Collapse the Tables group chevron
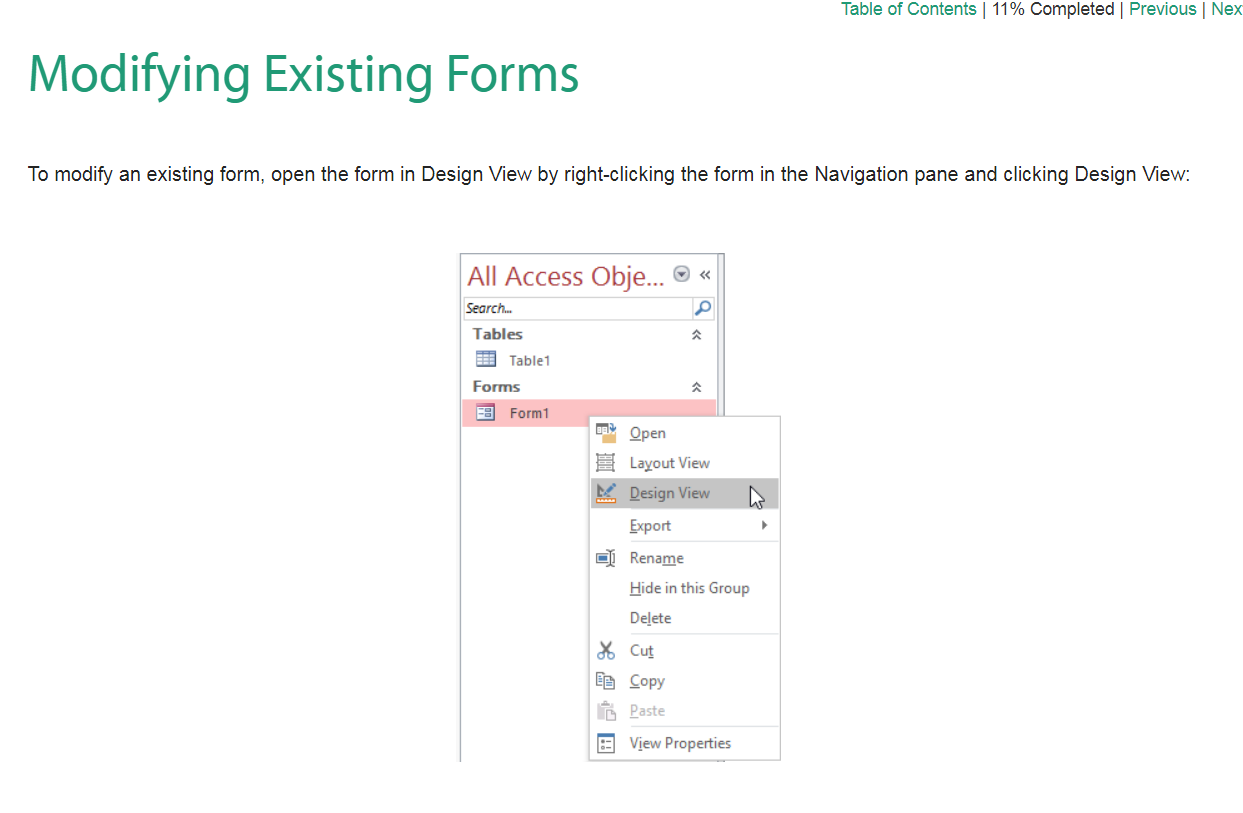Image resolution: width=1243 pixels, height=813 pixels. 697,335
